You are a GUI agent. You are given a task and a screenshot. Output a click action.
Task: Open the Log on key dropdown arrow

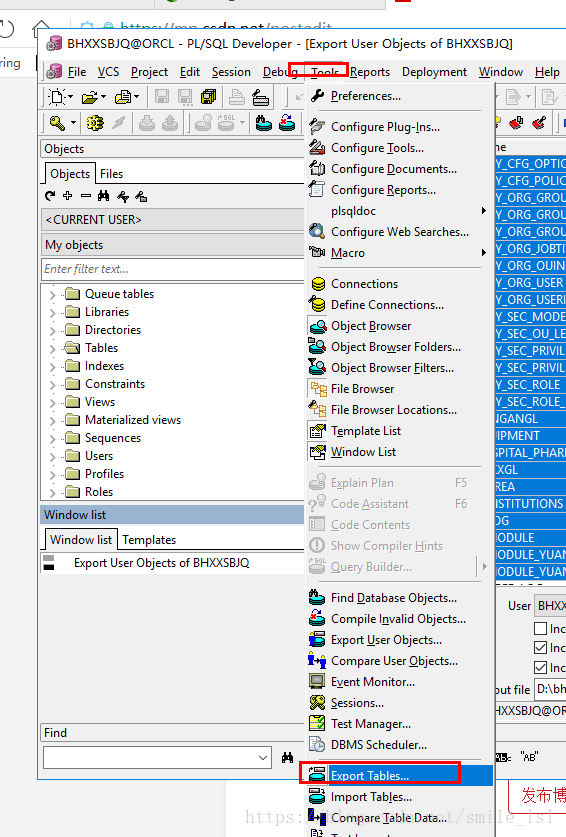coord(73,123)
